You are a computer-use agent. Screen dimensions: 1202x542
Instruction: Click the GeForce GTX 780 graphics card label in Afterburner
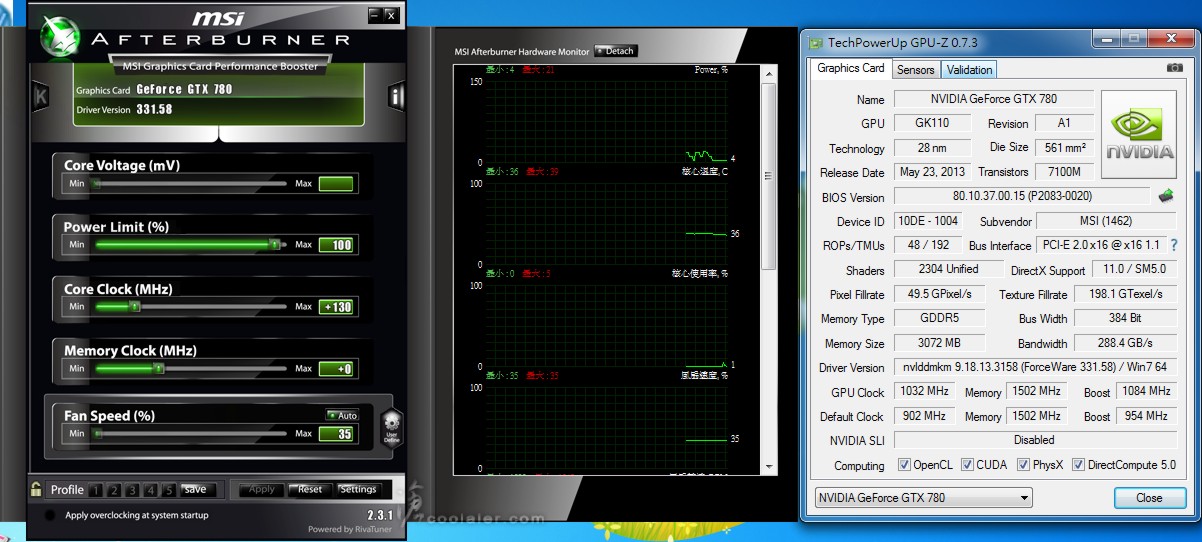click(185, 90)
